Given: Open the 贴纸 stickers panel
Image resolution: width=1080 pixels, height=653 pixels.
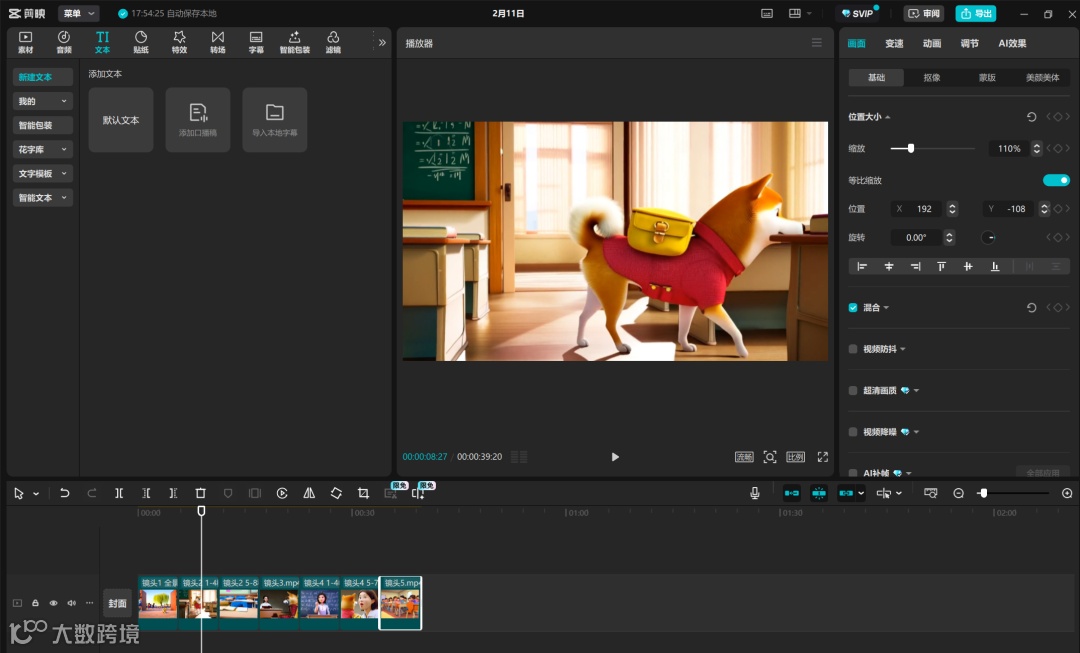Looking at the screenshot, I should (x=141, y=42).
